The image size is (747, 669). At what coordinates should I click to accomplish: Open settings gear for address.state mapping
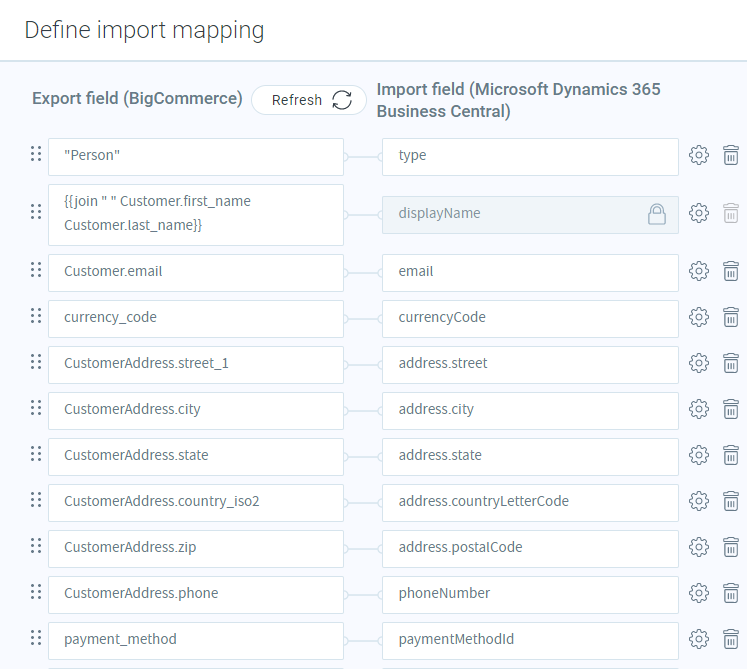tap(698, 455)
